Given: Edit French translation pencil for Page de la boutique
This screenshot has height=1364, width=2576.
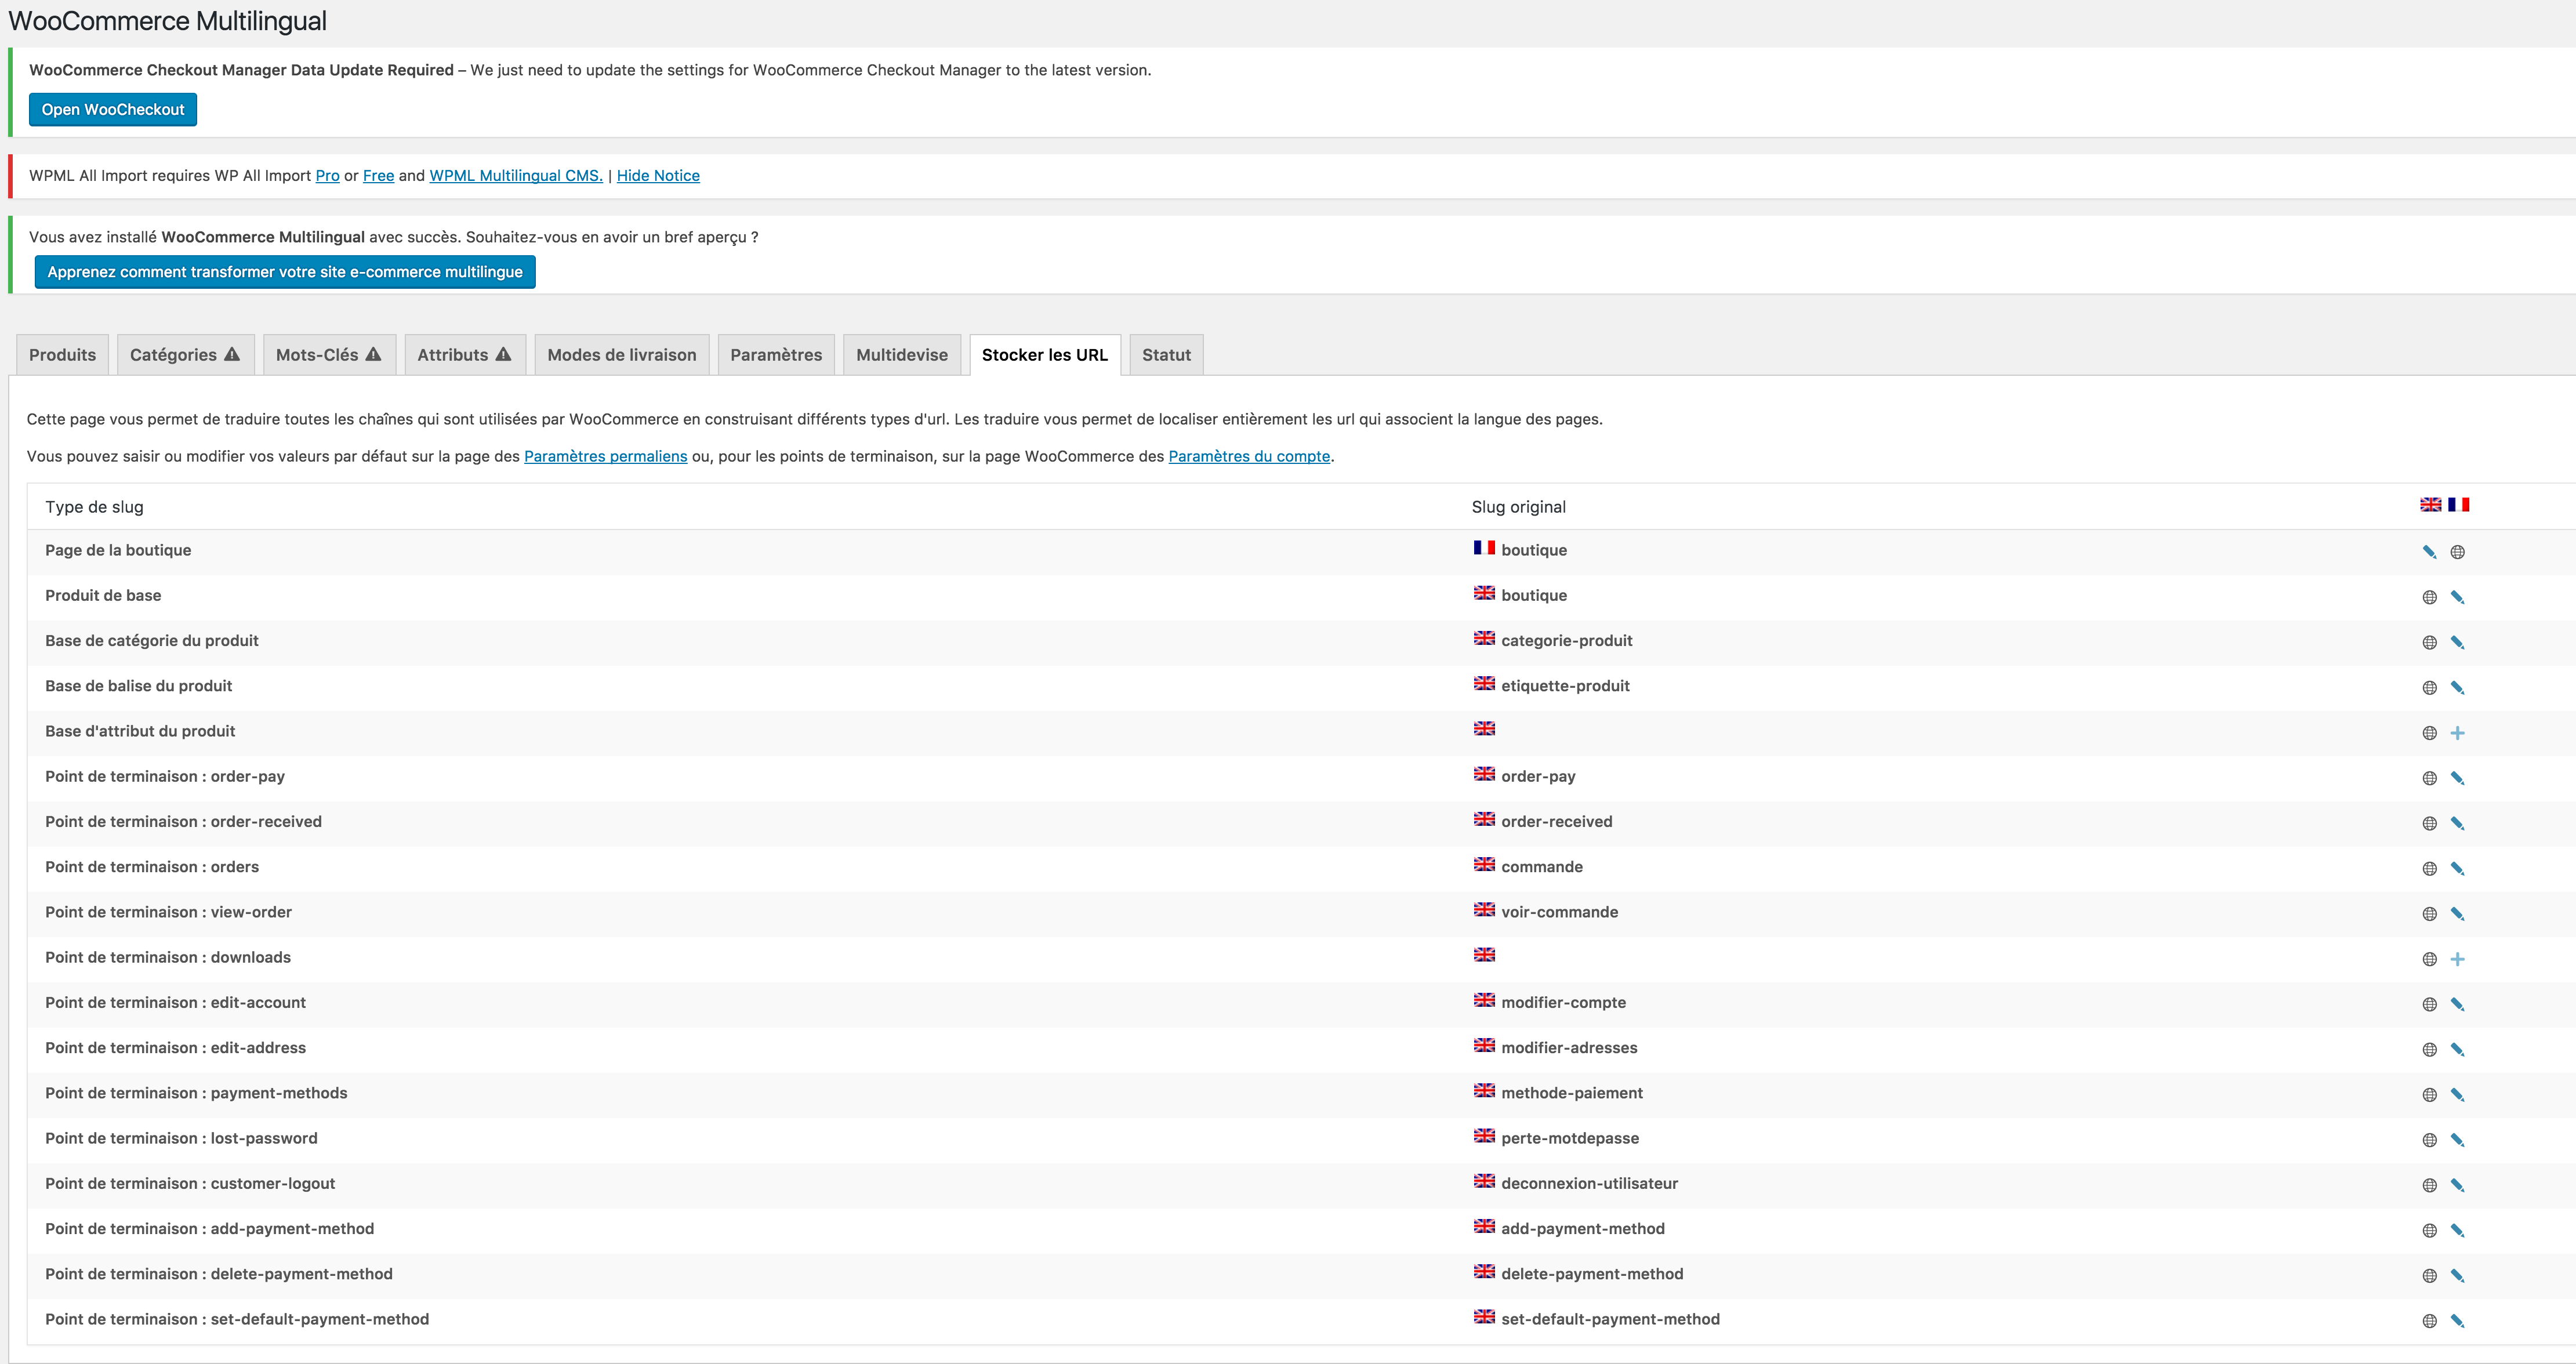Looking at the screenshot, I should click(2429, 552).
